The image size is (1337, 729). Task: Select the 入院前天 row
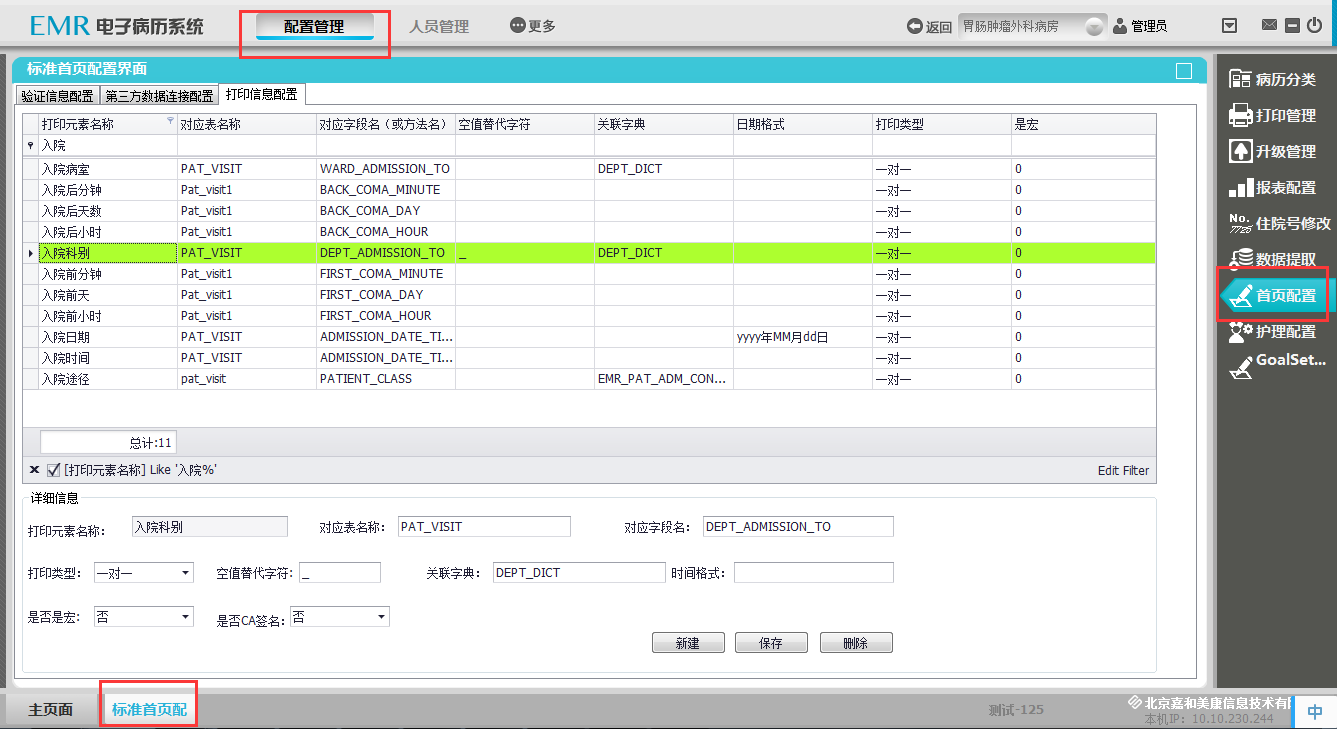(x=589, y=295)
